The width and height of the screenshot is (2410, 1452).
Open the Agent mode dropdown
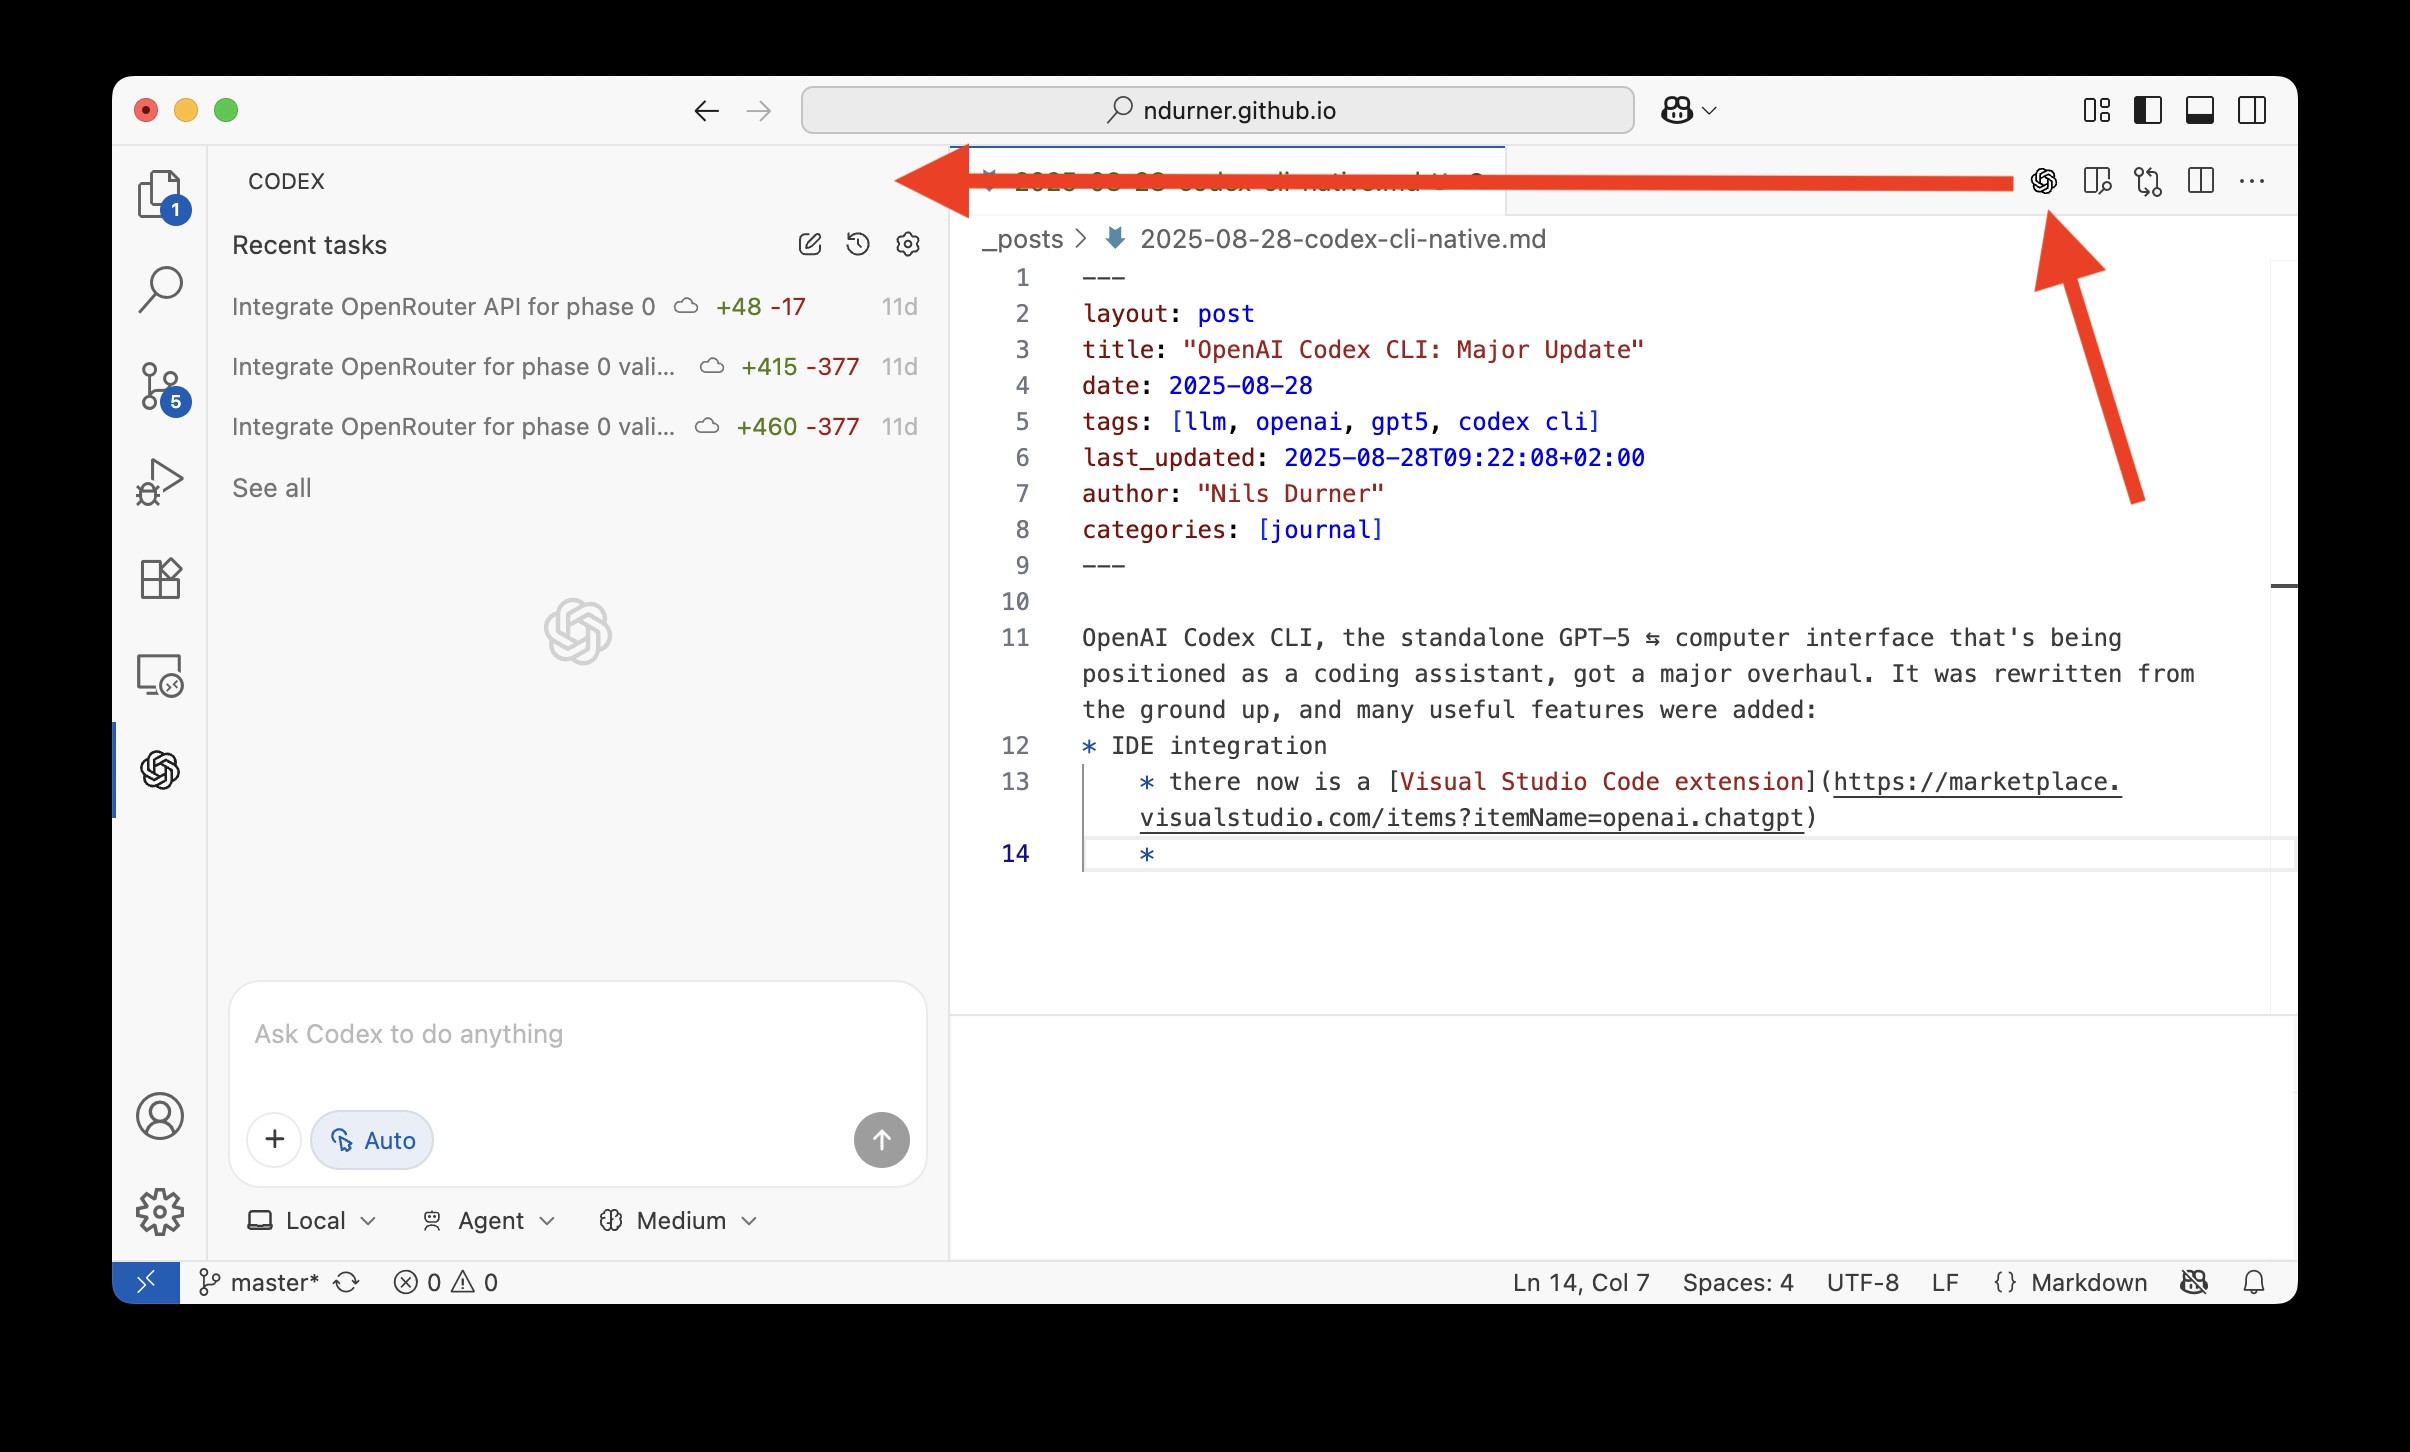click(x=488, y=1221)
